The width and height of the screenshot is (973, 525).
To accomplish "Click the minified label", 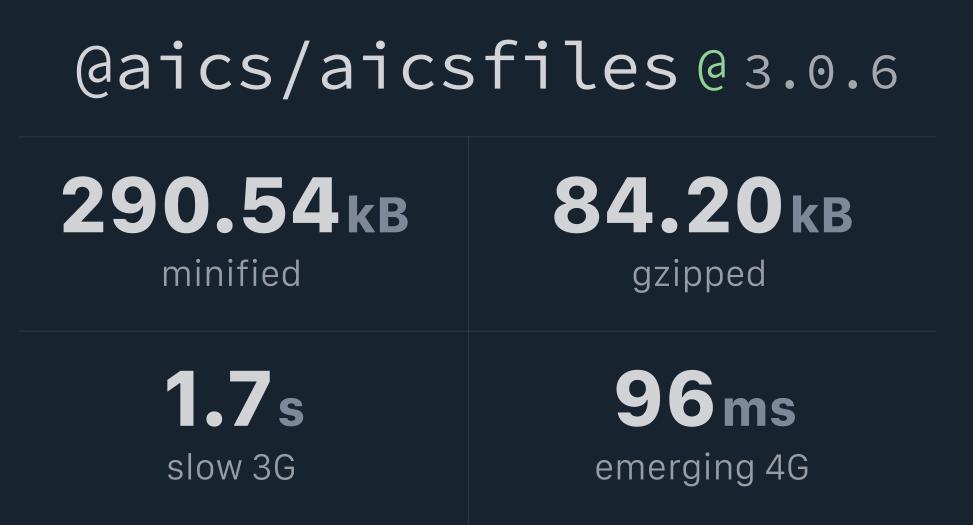I will tap(231, 274).
